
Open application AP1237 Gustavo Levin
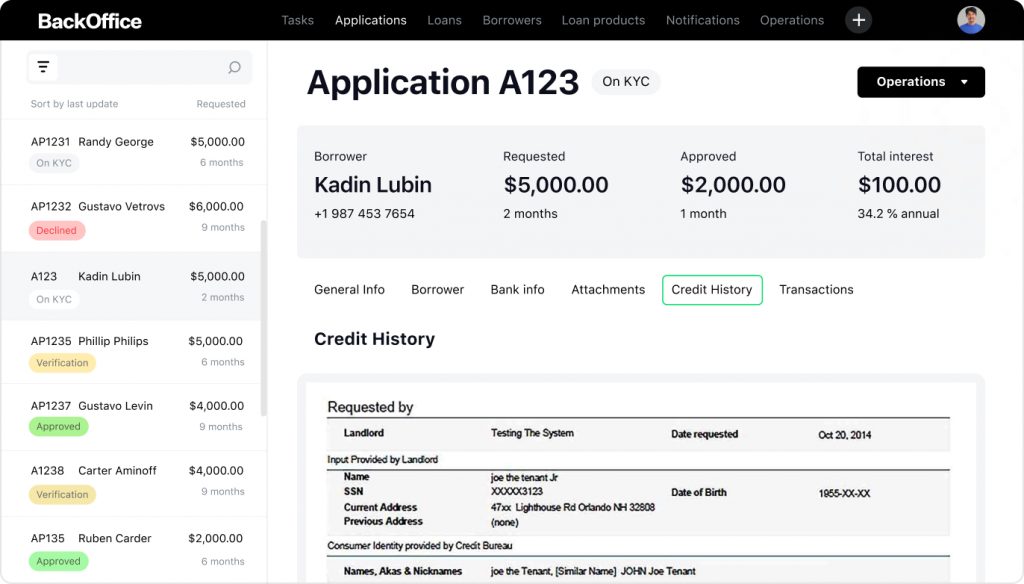tap(133, 417)
